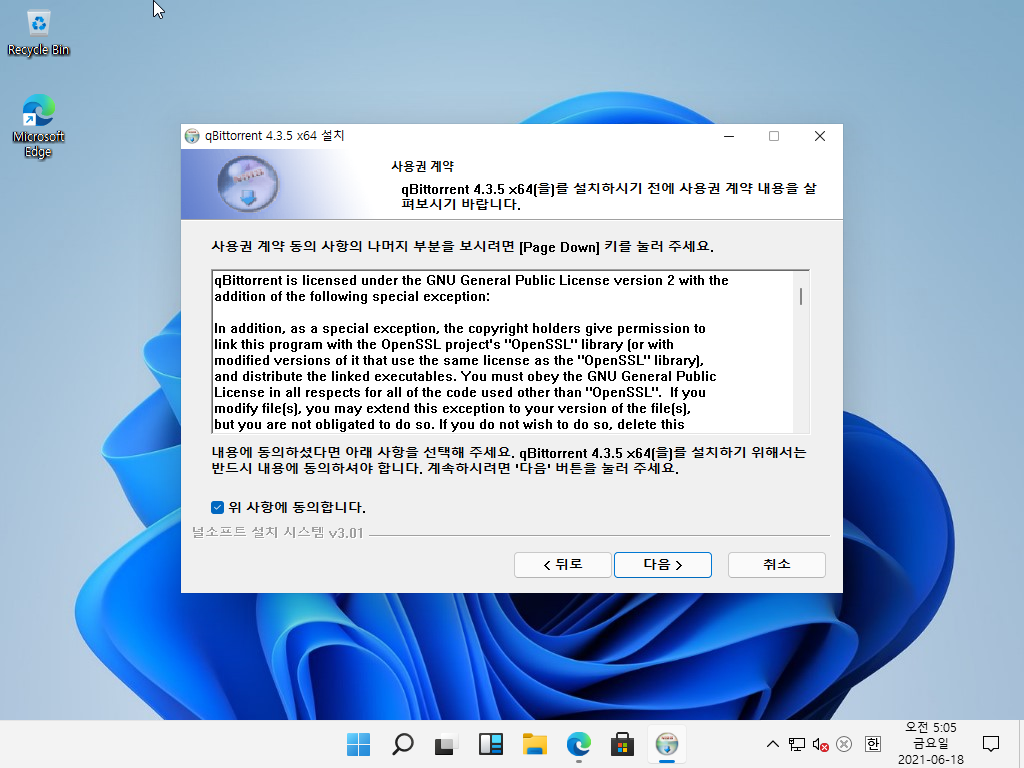Open the notification center icon
The height and width of the screenshot is (768, 1024).
click(991, 744)
